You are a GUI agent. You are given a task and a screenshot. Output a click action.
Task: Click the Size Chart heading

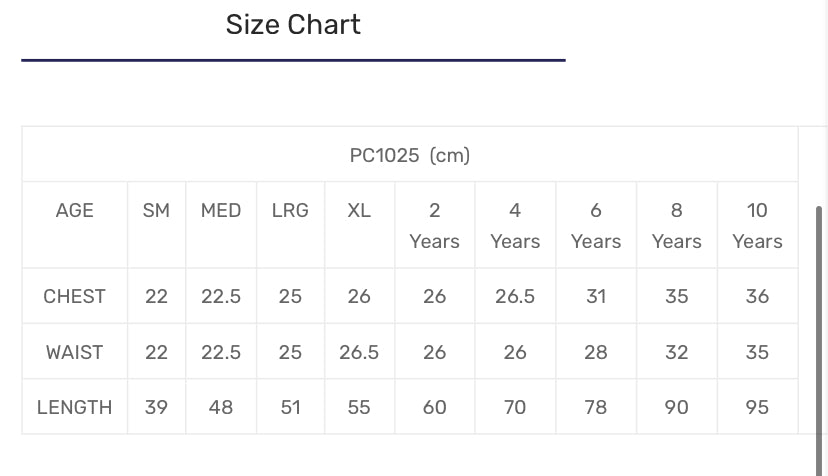(293, 25)
